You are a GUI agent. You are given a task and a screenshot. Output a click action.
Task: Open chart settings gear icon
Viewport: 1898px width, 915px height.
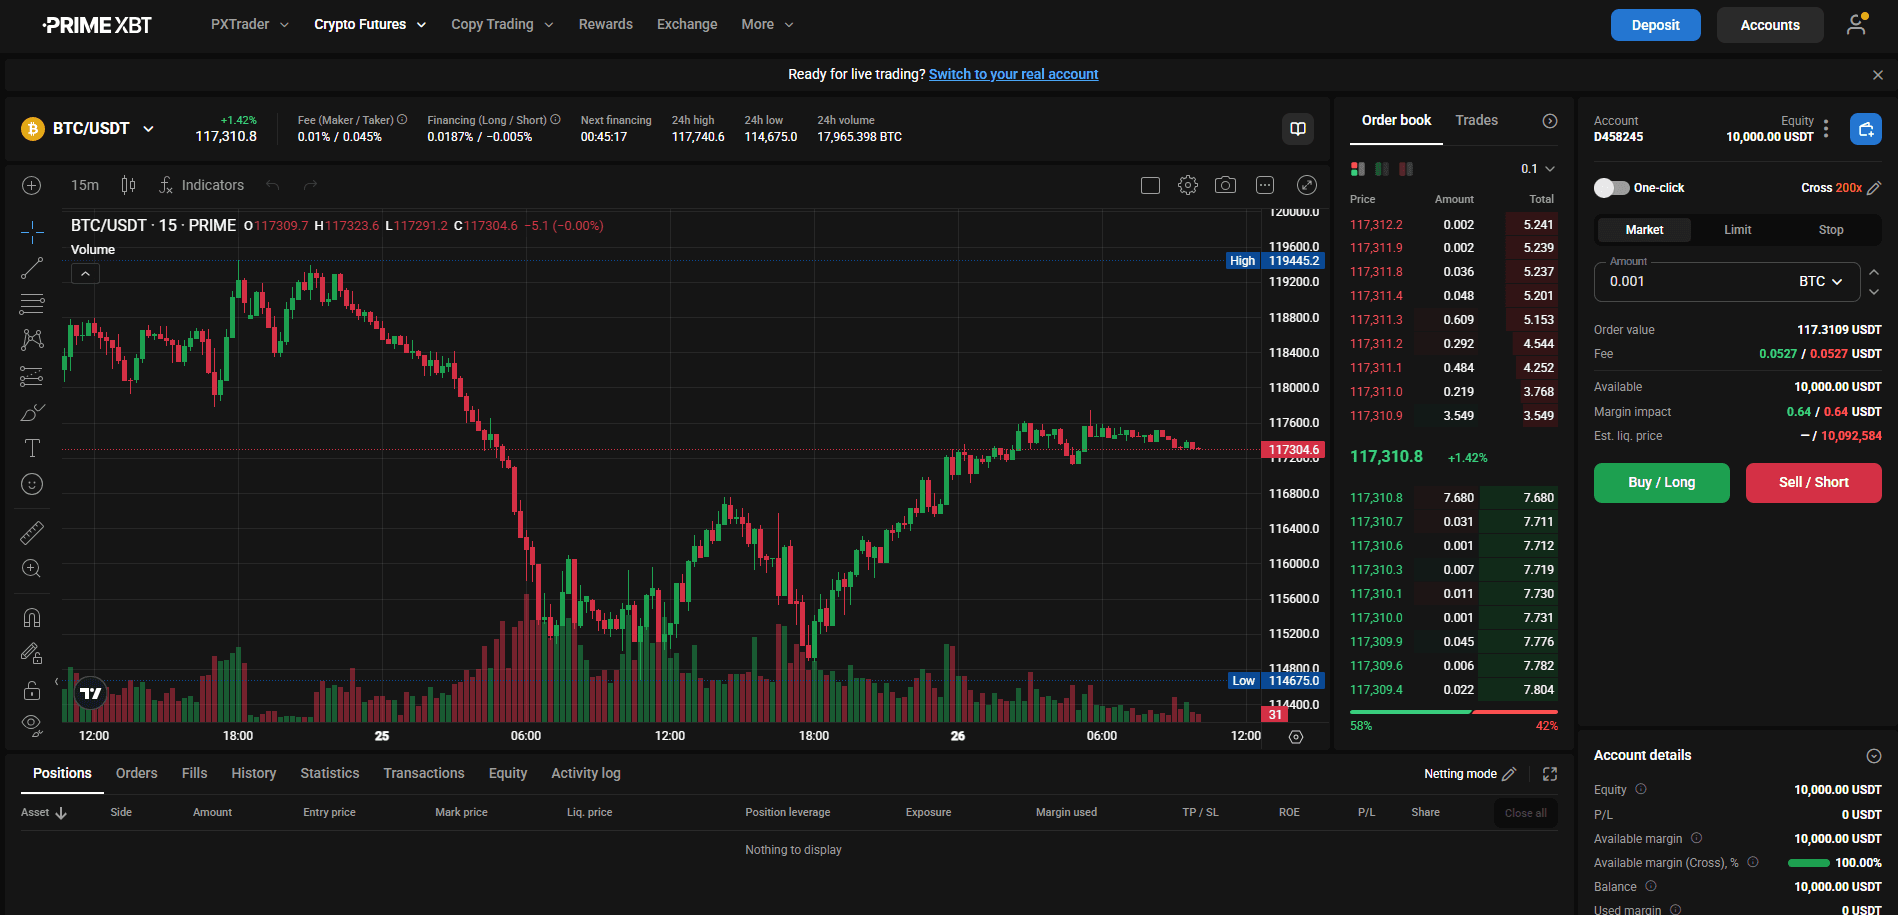pyautogui.click(x=1188, y=185)
